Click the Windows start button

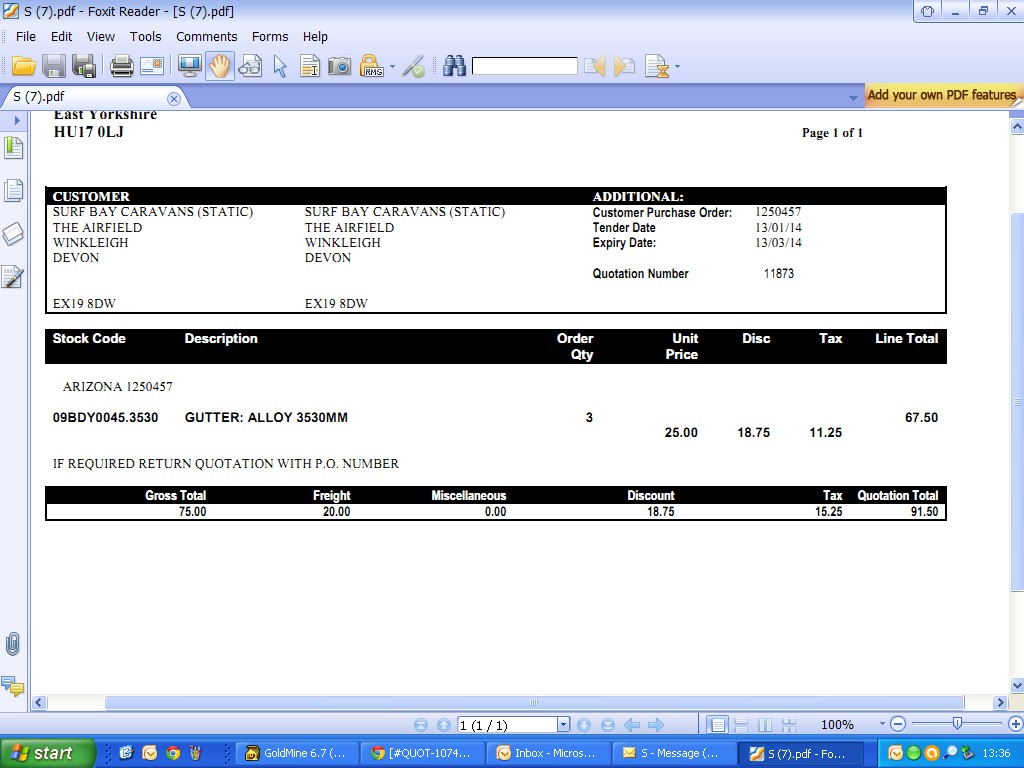pyautogui.click(x=47, y=753)
